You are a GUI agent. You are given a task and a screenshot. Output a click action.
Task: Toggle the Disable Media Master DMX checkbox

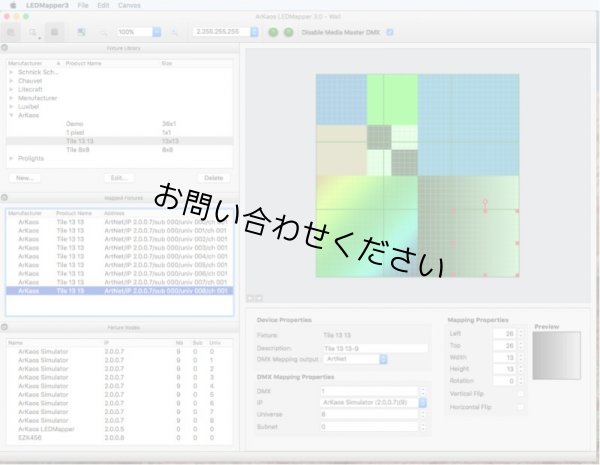click(390, 32)
